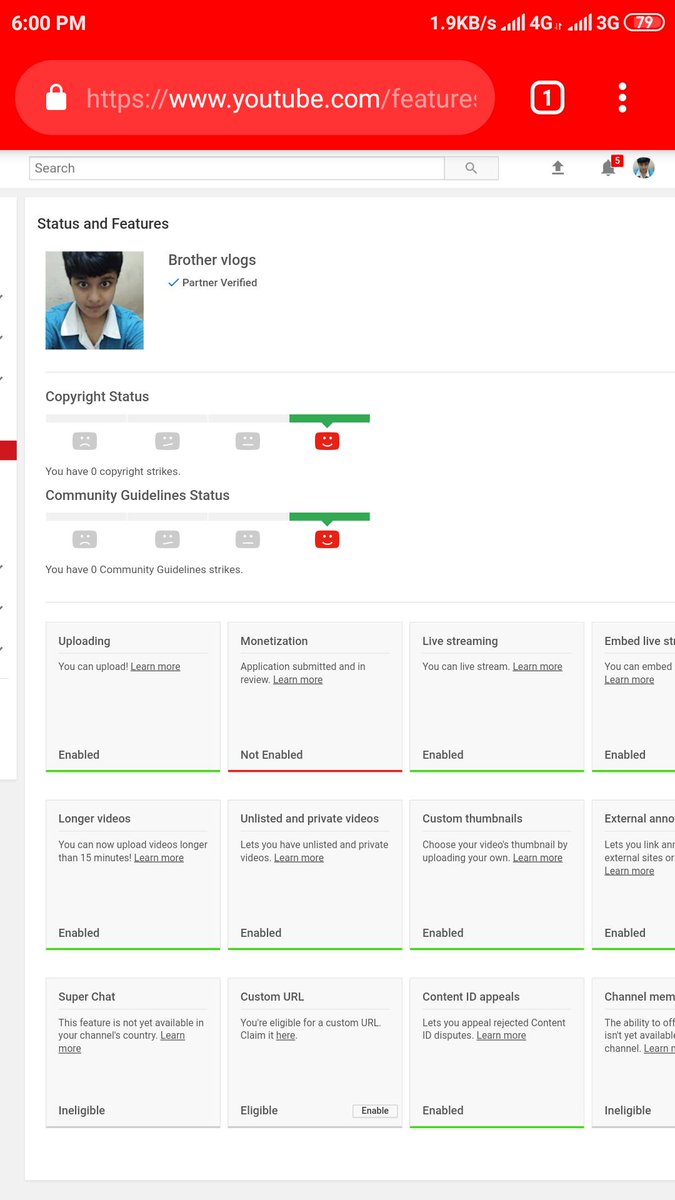Click the red happy face under Community Guidelines
This screenshot has height=1200, width=675.
[x=327, y=539]
